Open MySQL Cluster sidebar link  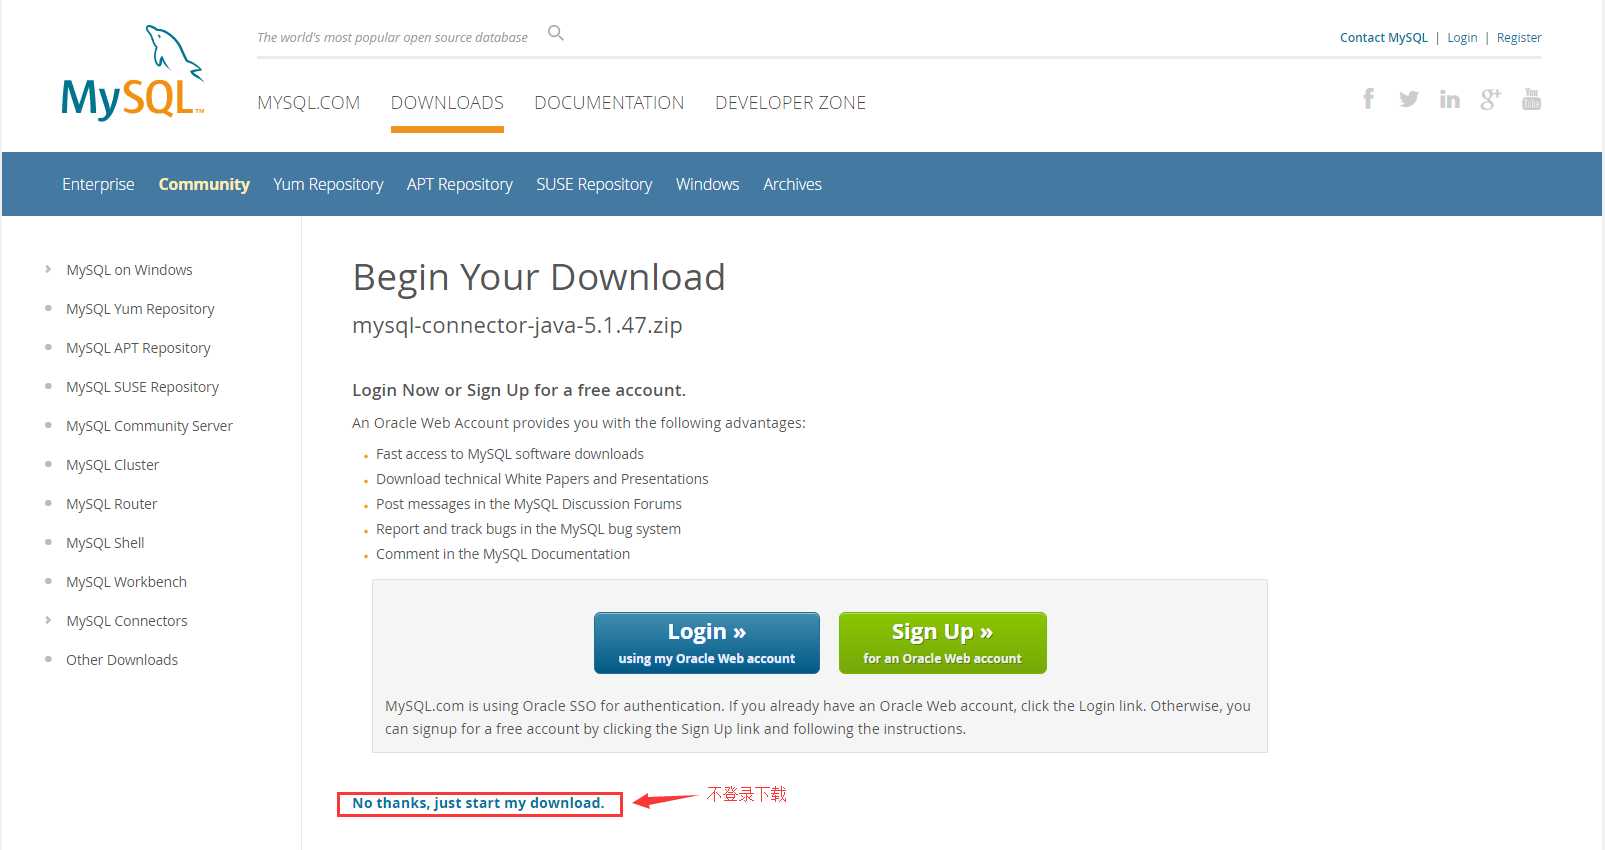tap(112, 465)
